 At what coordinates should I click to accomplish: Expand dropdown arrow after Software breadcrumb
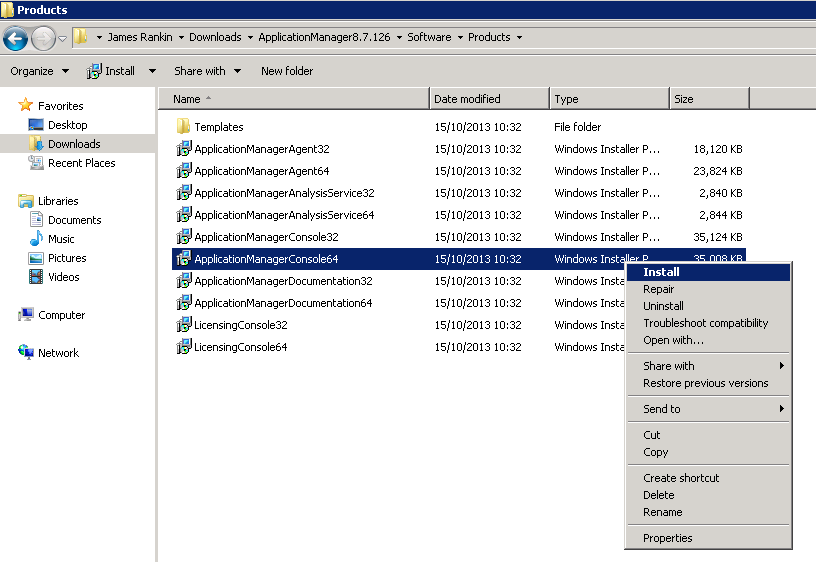point(460,37)
